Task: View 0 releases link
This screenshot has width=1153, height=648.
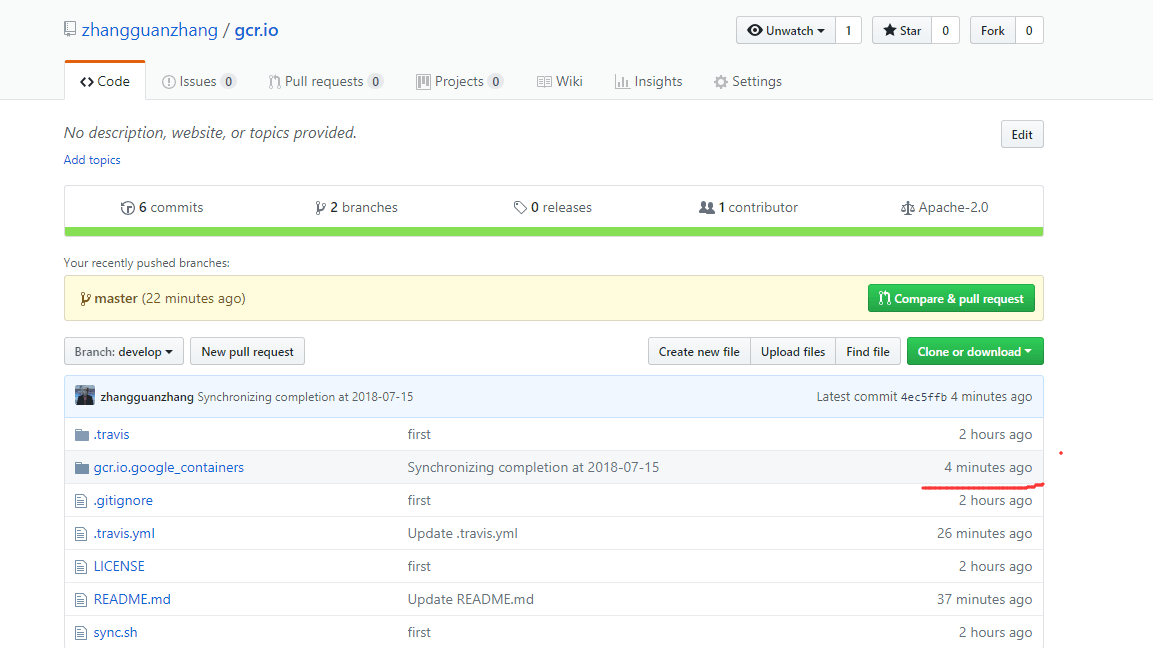Action: coord(552,207)
